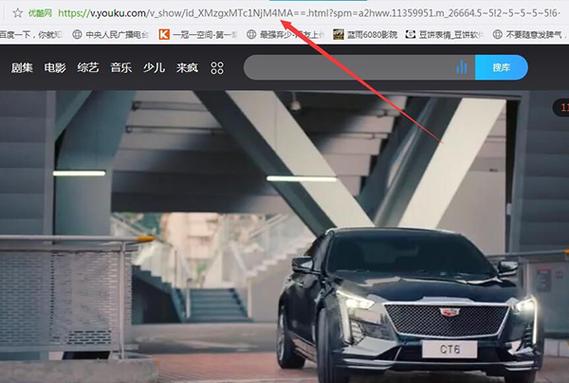Click the bookmark star in address bar
569x383 pixels.
coord(17,13)
